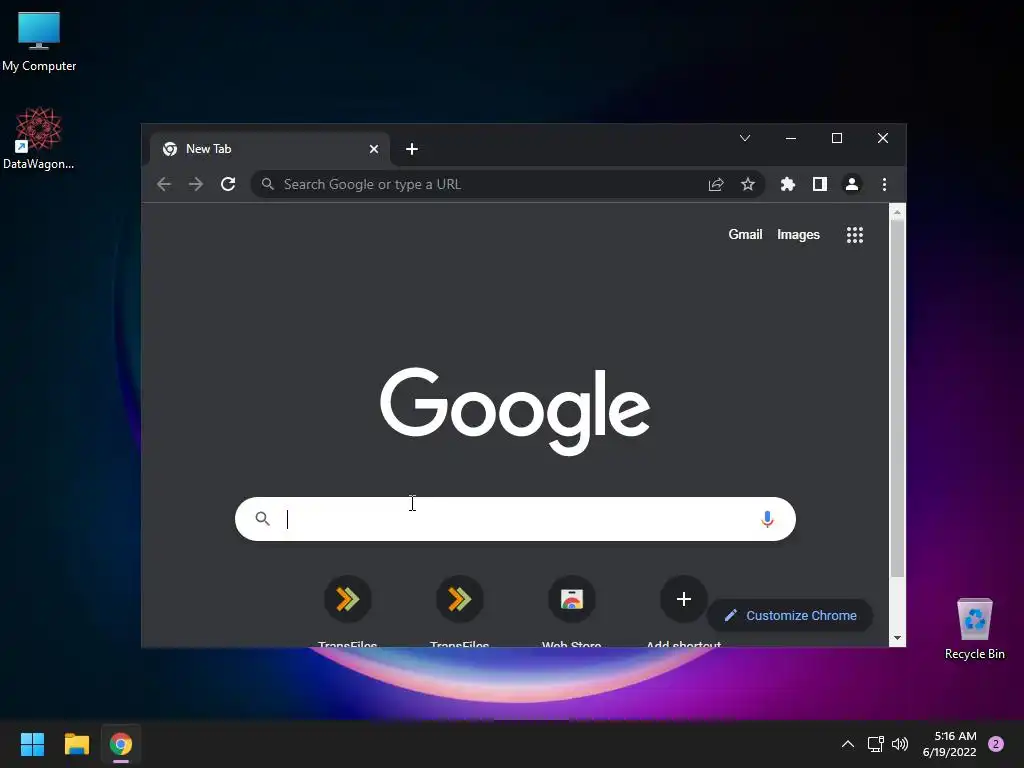Click the page's vertical scrollbar thumb
1024x768 pixels.
[898, 398]
